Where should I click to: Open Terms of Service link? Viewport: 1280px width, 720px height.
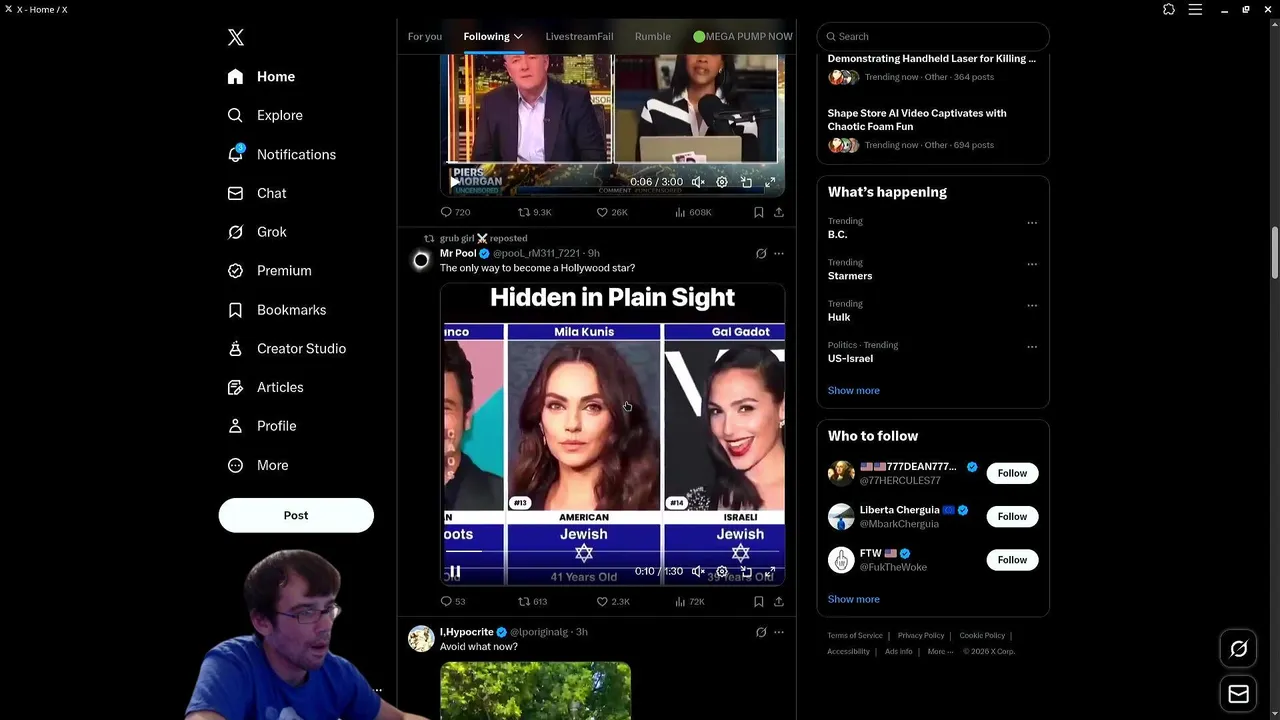point(855,636)
